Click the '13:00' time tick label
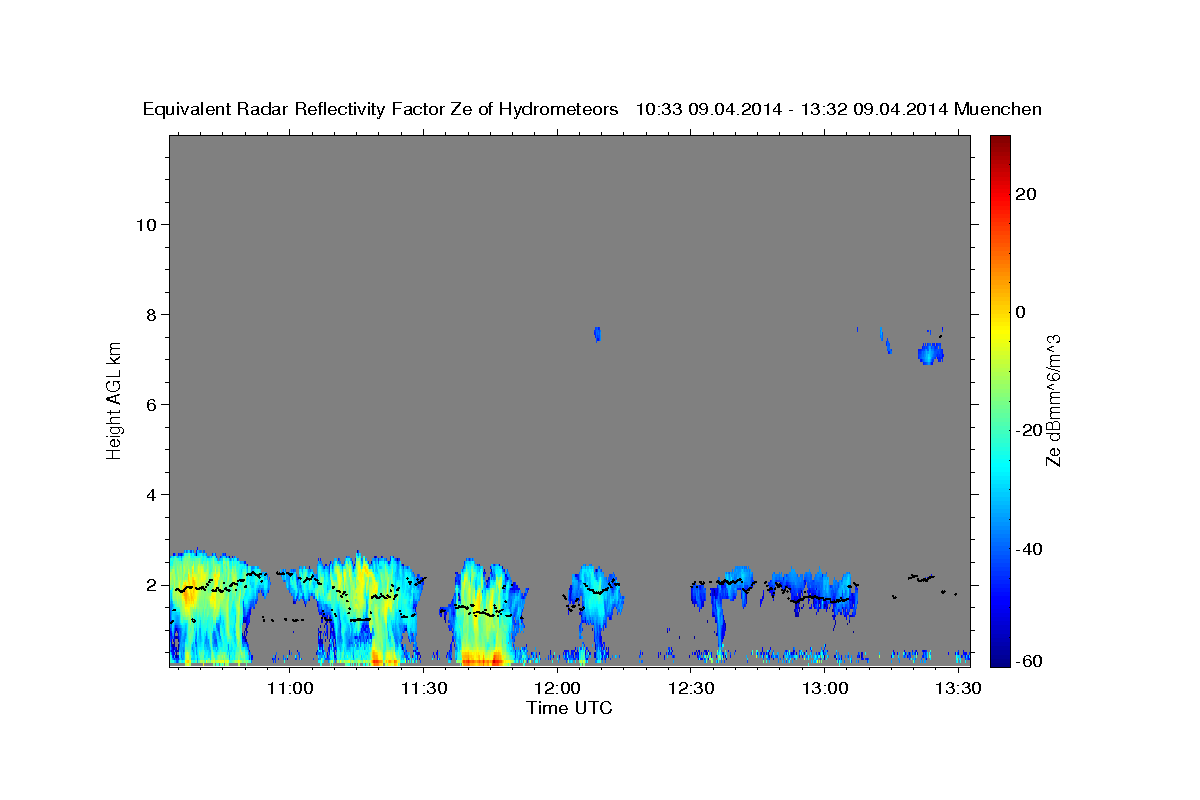Image resolution: width=1200 pixels, height=800 pixels. pyautogui.click(x=824, y=688)
